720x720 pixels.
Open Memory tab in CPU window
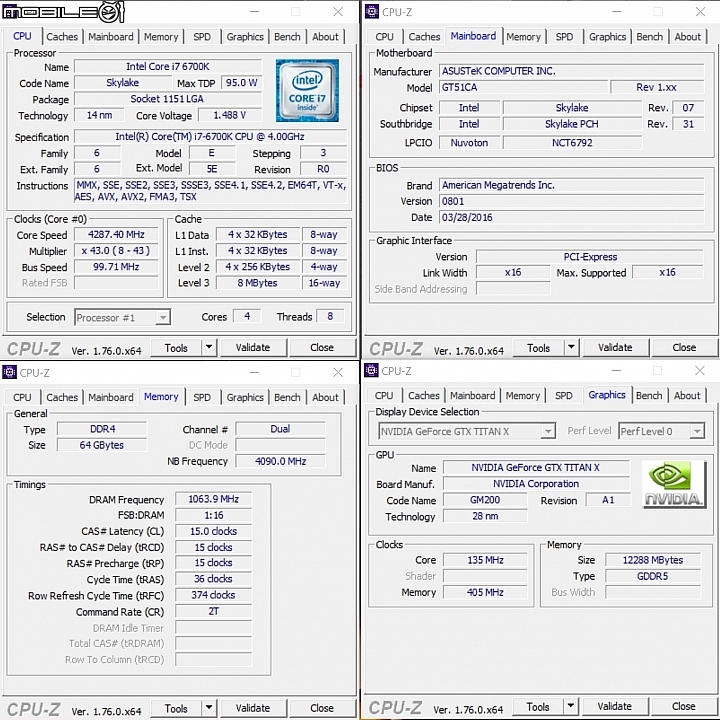coord(161,37)
